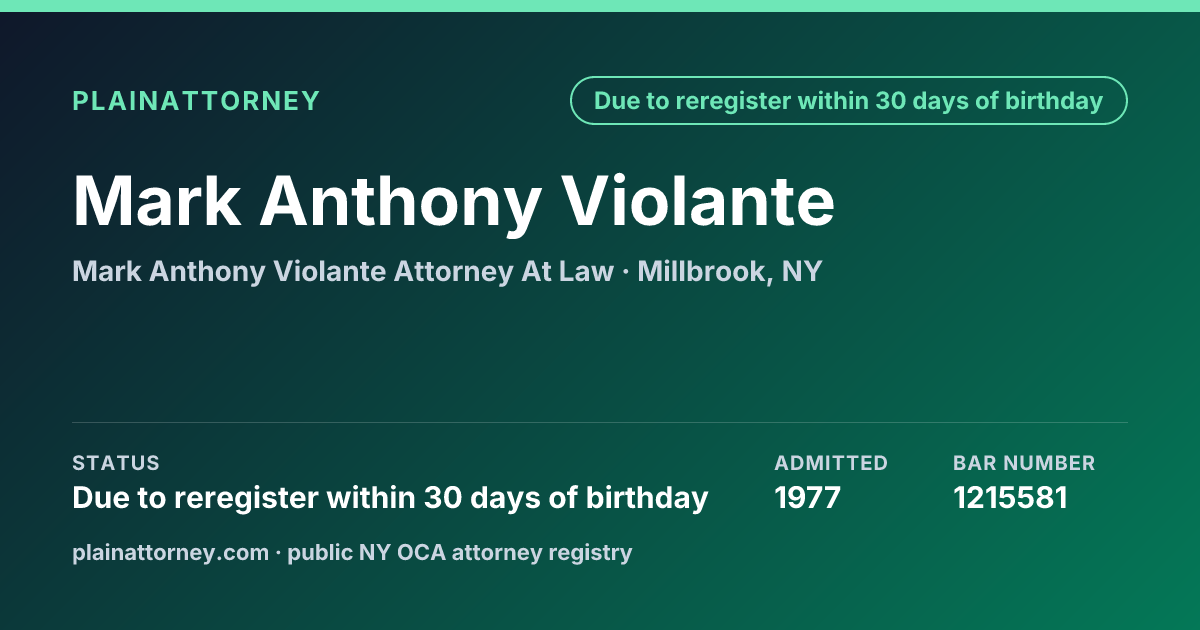Image resolution: width=1200 pixels, height=630 pixels.
Task: Select the admitted year 1977
Action: 808,498
